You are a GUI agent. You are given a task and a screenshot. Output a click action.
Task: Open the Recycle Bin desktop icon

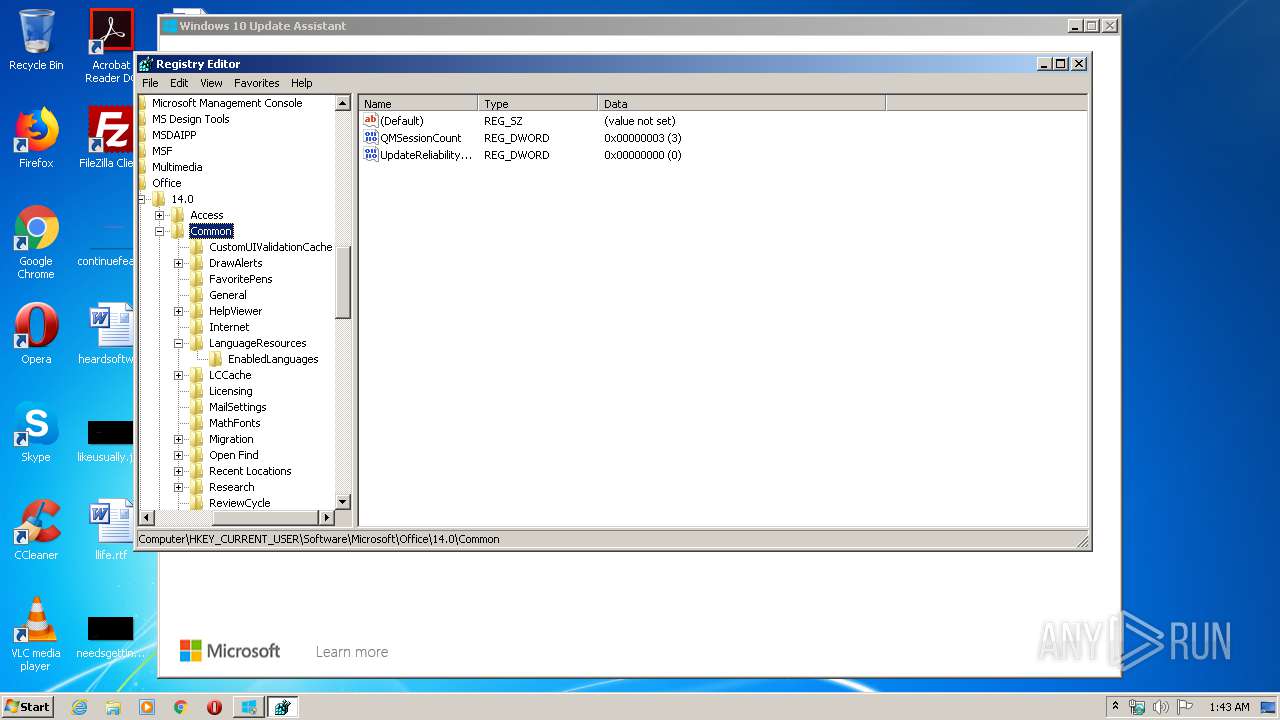(36, 40)
